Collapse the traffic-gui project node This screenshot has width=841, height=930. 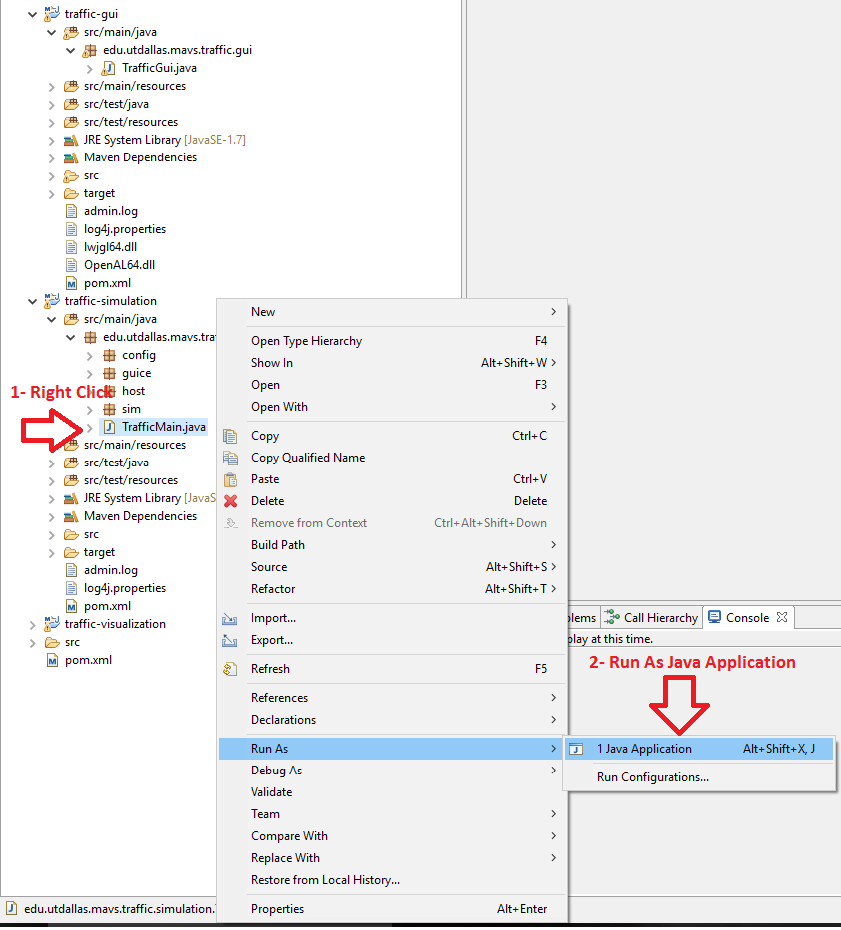pos(33,14)
